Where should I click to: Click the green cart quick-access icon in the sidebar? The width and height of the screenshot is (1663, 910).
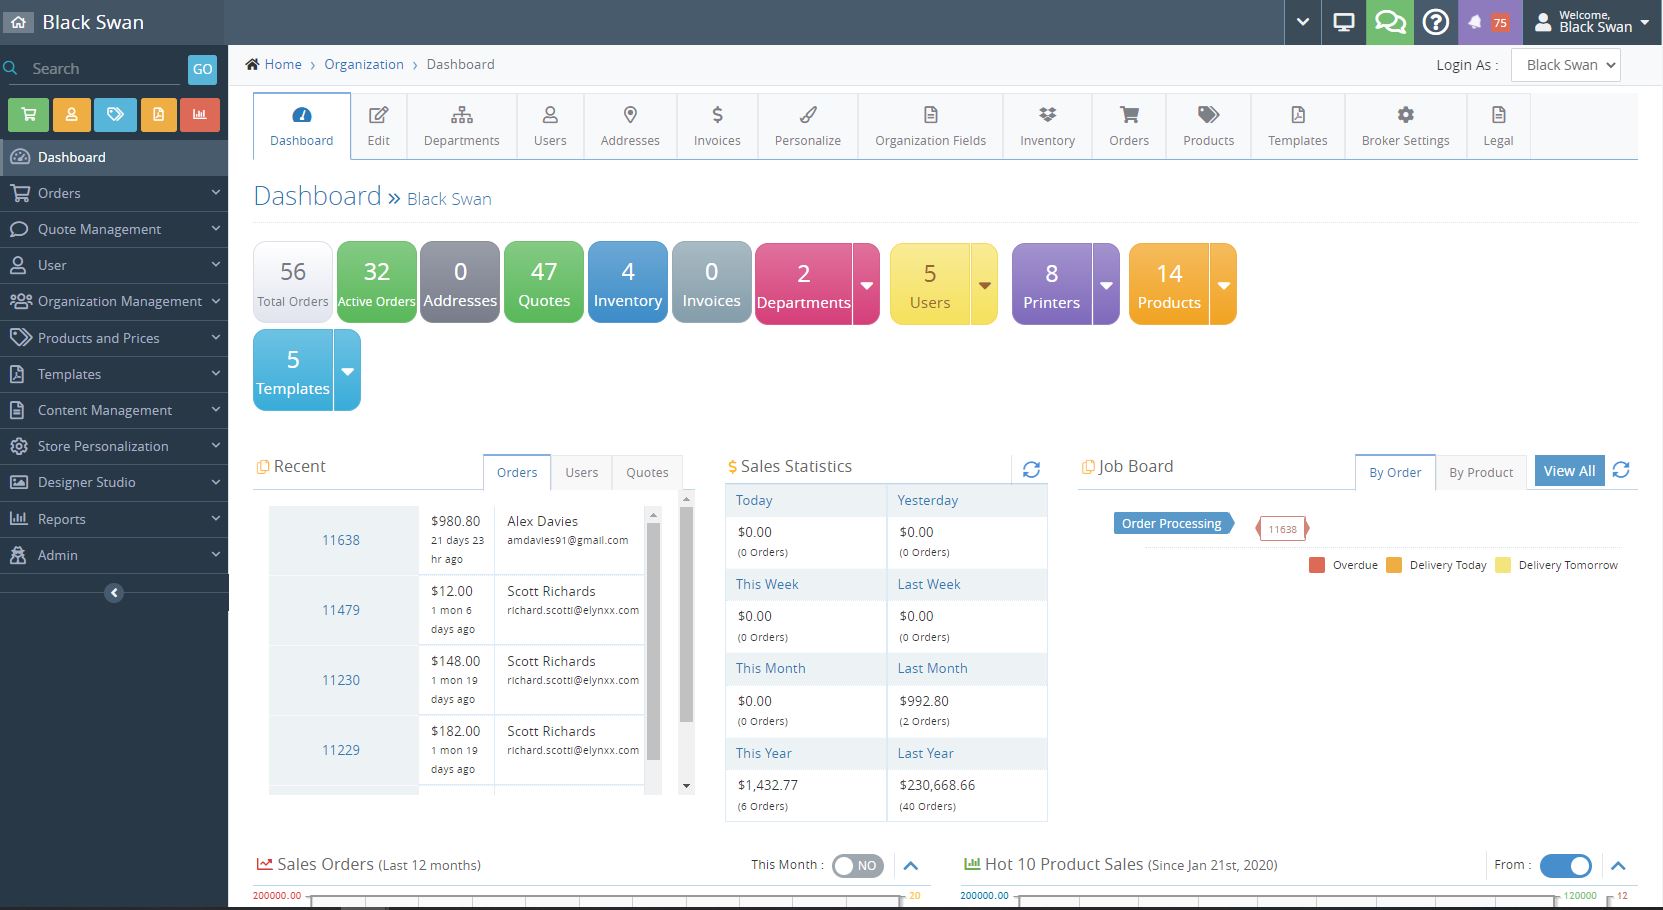tap(28, 115)
